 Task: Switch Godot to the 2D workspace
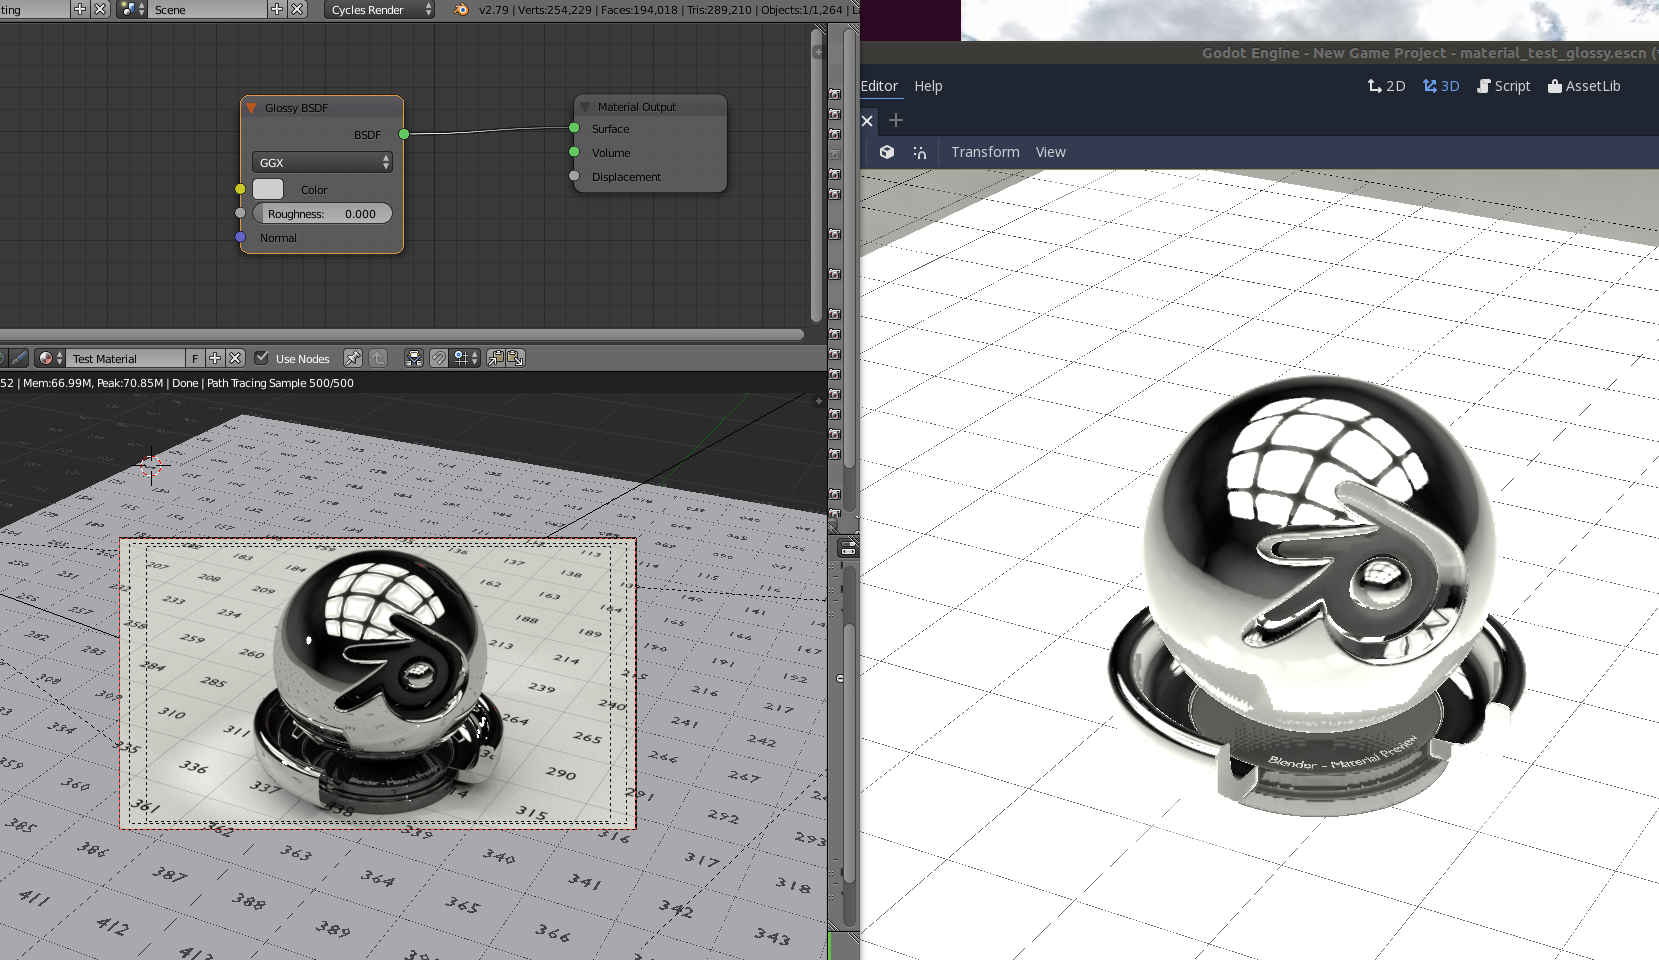[1386, 86]
